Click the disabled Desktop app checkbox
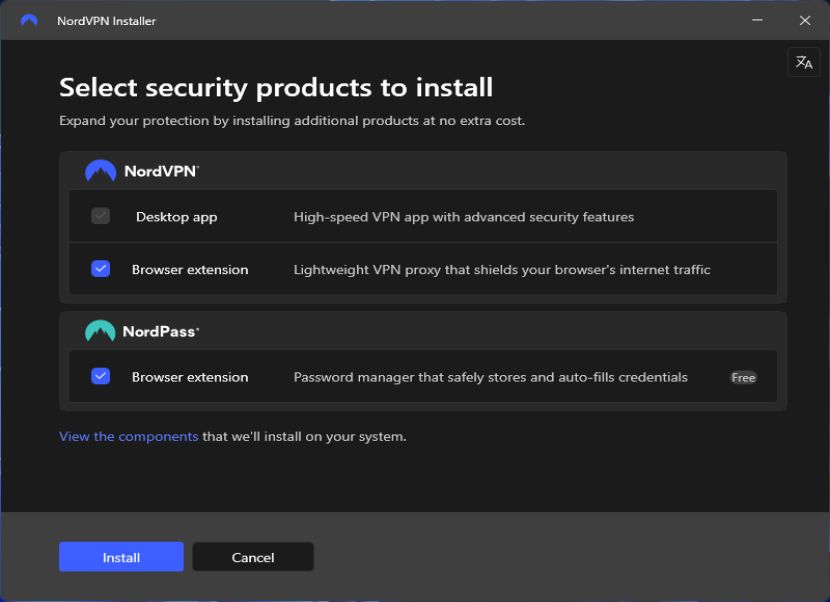 [x=101, y=216]
